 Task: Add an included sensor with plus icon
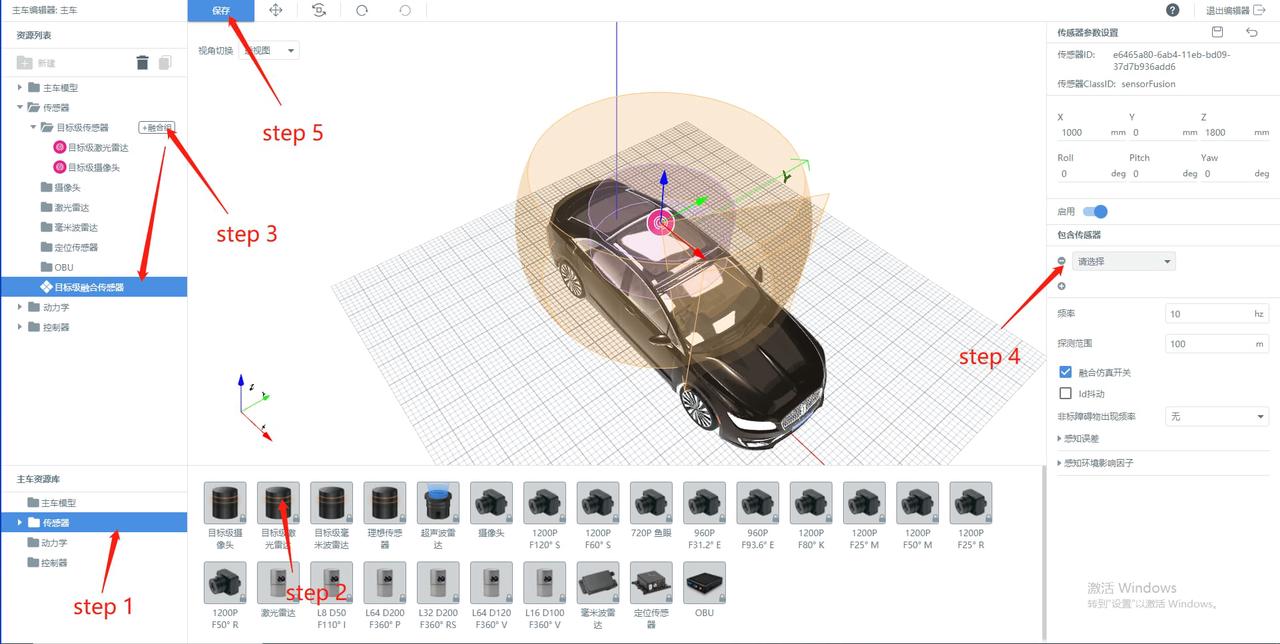[x=1061, y=286]
